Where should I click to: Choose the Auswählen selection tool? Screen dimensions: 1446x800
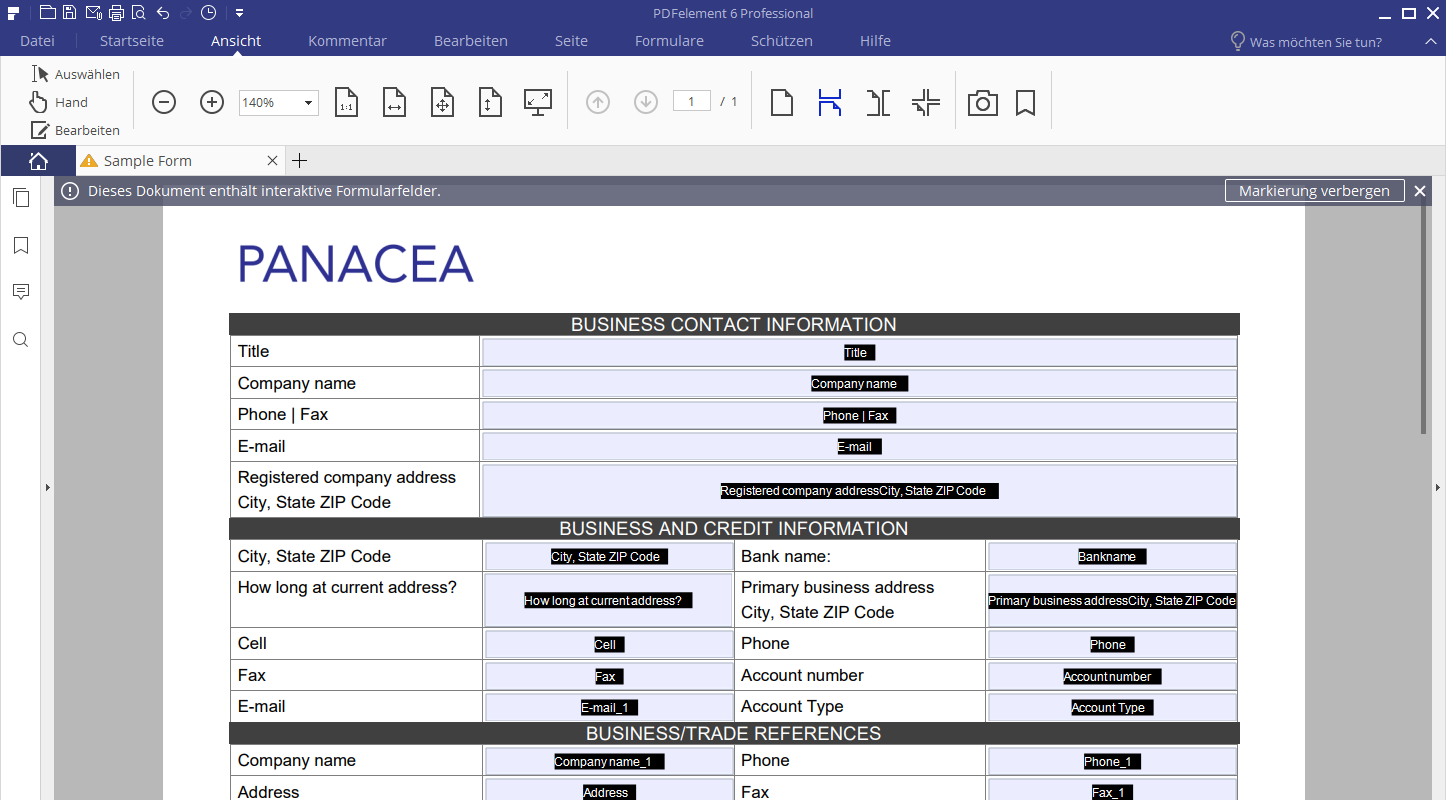coord(75,74)
